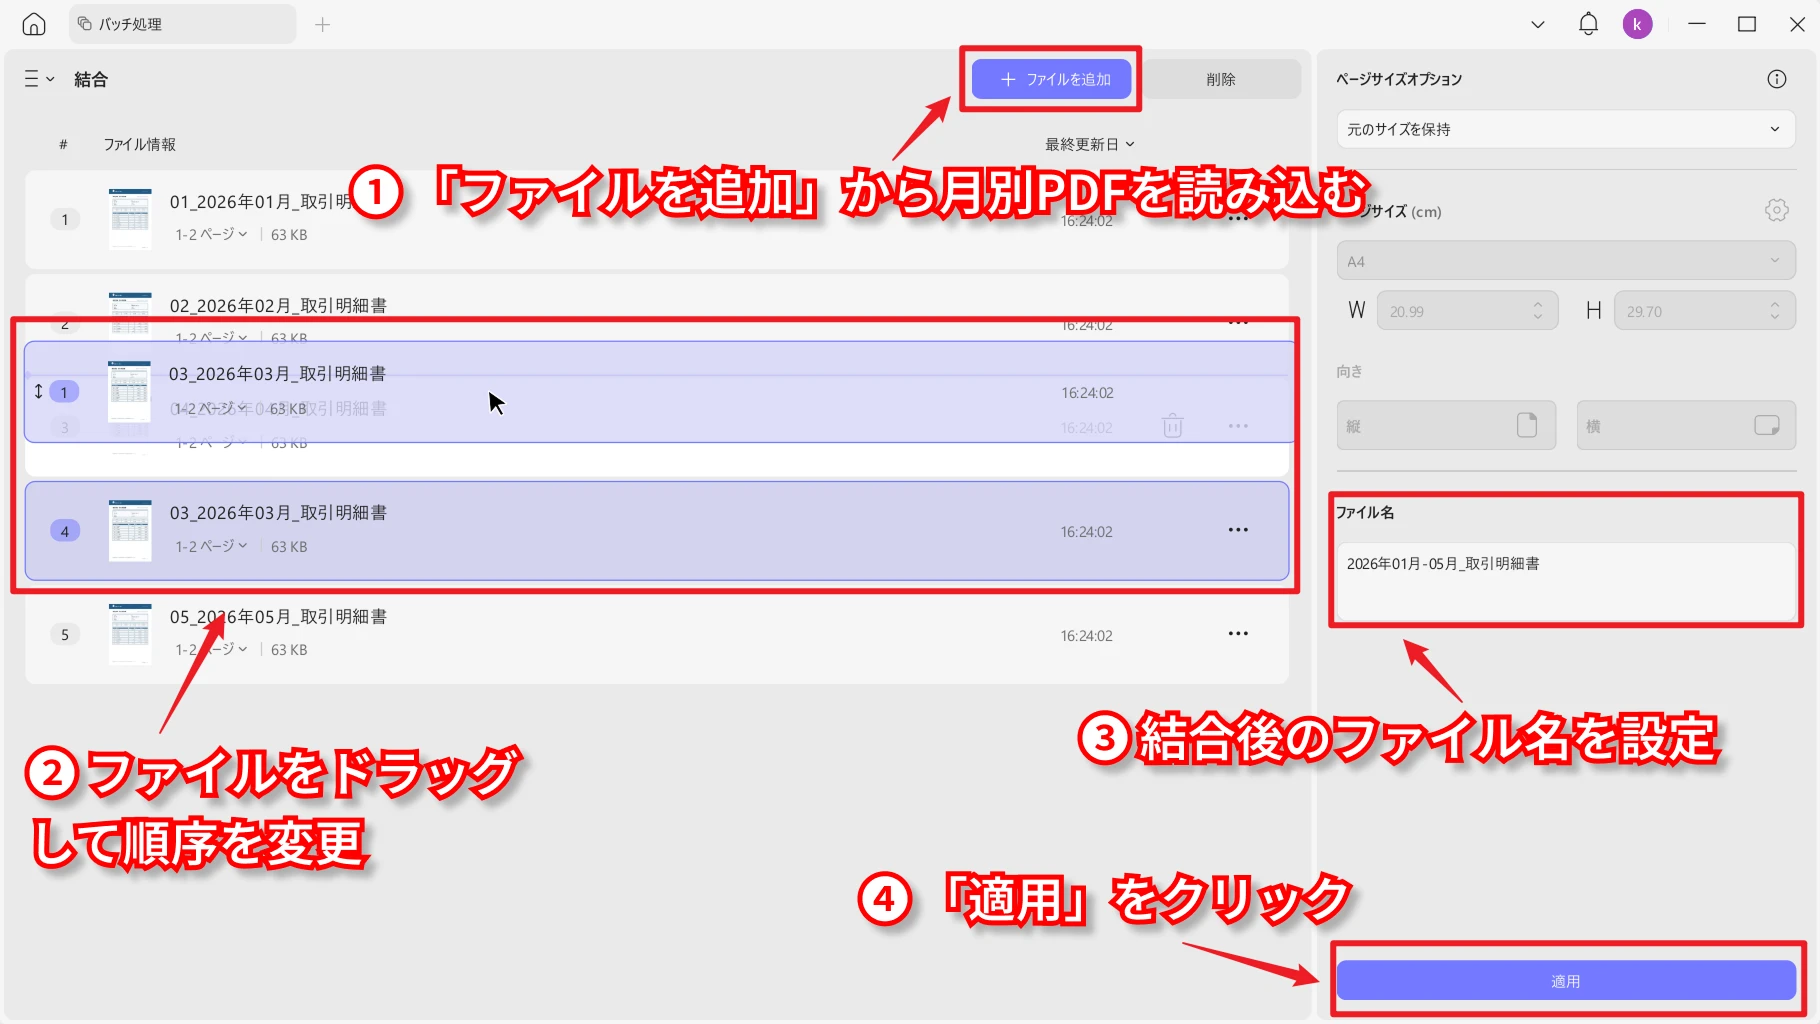Click file name 05_2026年05月_取引明細書
Screen dimensions: 1820x1024
tap(278, 617)
